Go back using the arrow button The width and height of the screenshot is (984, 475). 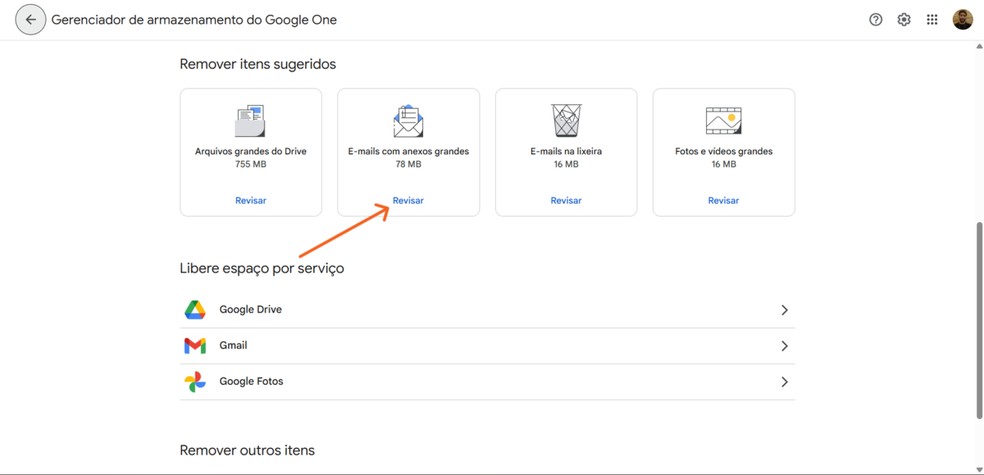click(x=31, y=19)
